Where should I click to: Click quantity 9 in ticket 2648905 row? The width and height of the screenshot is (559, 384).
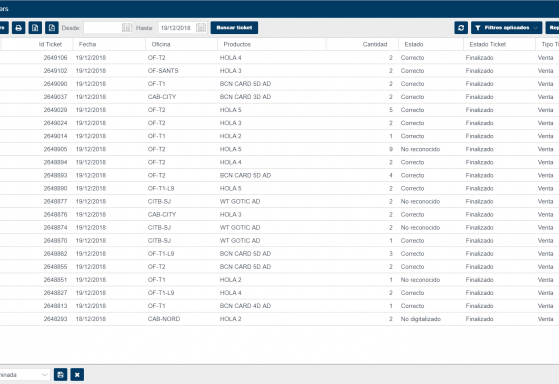pos(391,149)
